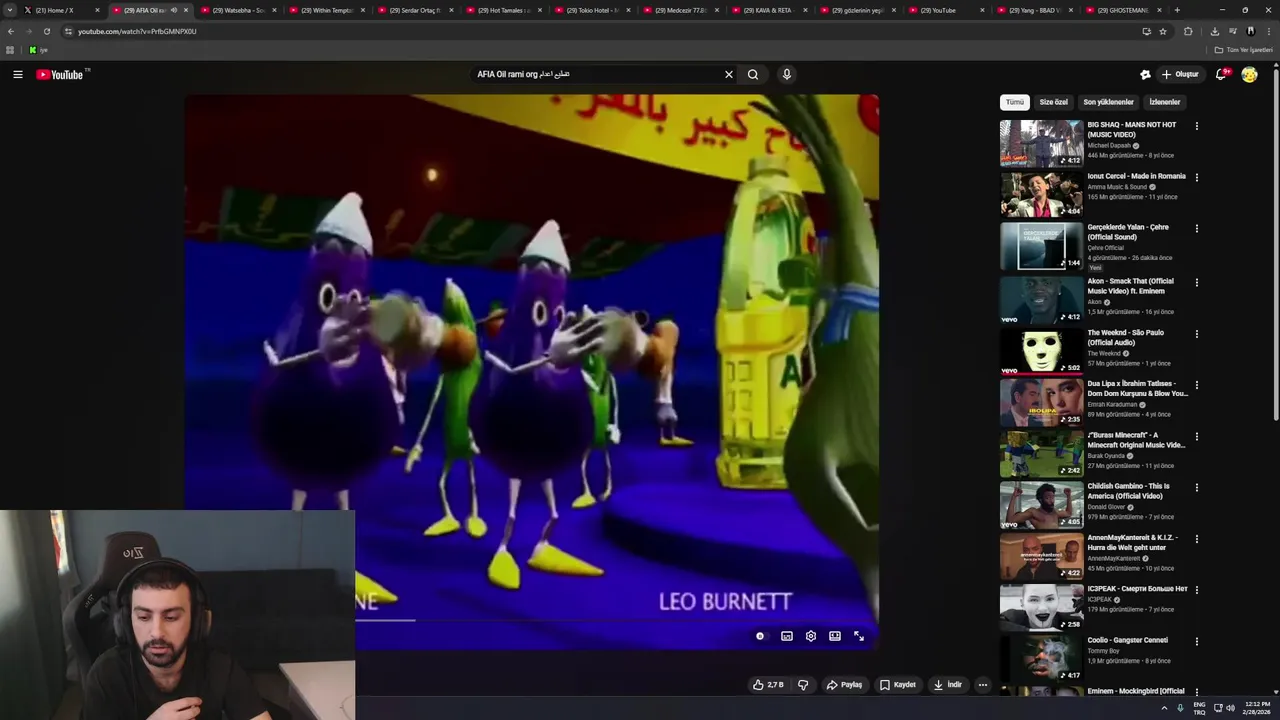
Task: Switch to the Tokio Hotel browser tab
Action: click(598, 10)
